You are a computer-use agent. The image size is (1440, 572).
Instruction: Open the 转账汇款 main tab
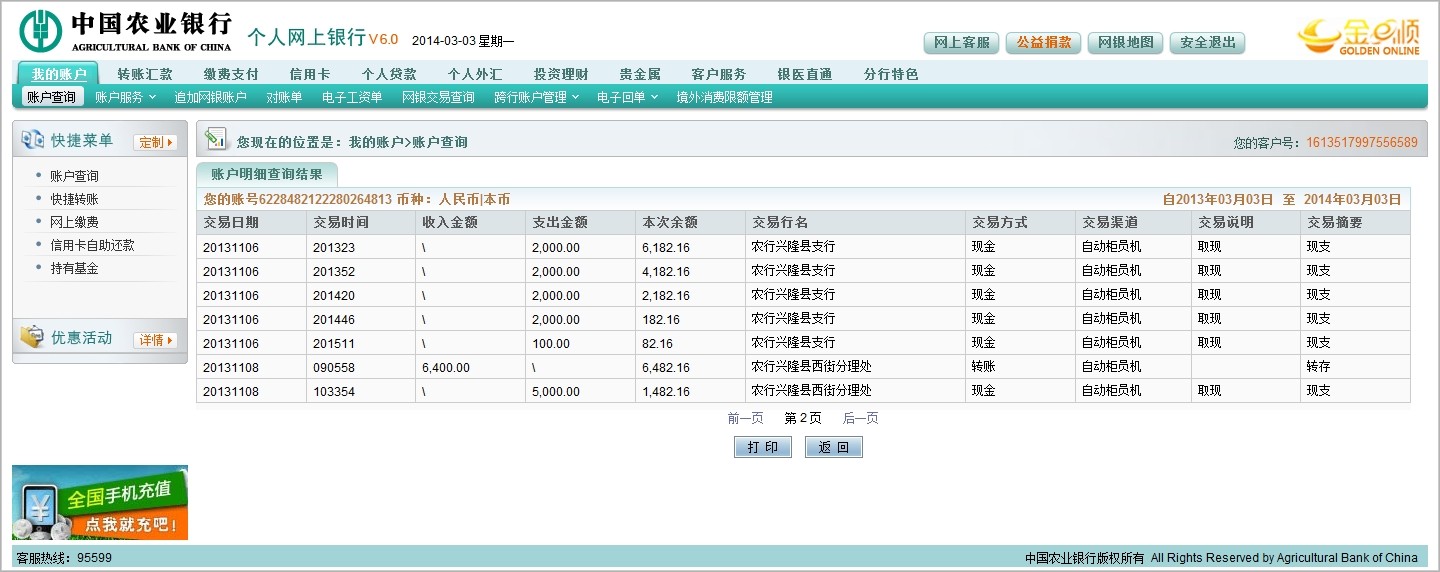(145, 74)
